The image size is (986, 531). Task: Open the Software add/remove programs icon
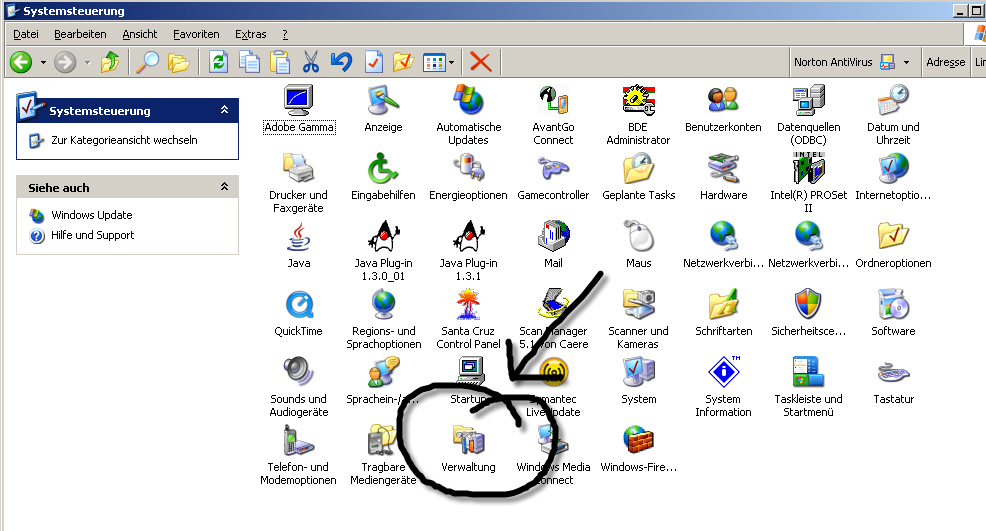[893, 305]
